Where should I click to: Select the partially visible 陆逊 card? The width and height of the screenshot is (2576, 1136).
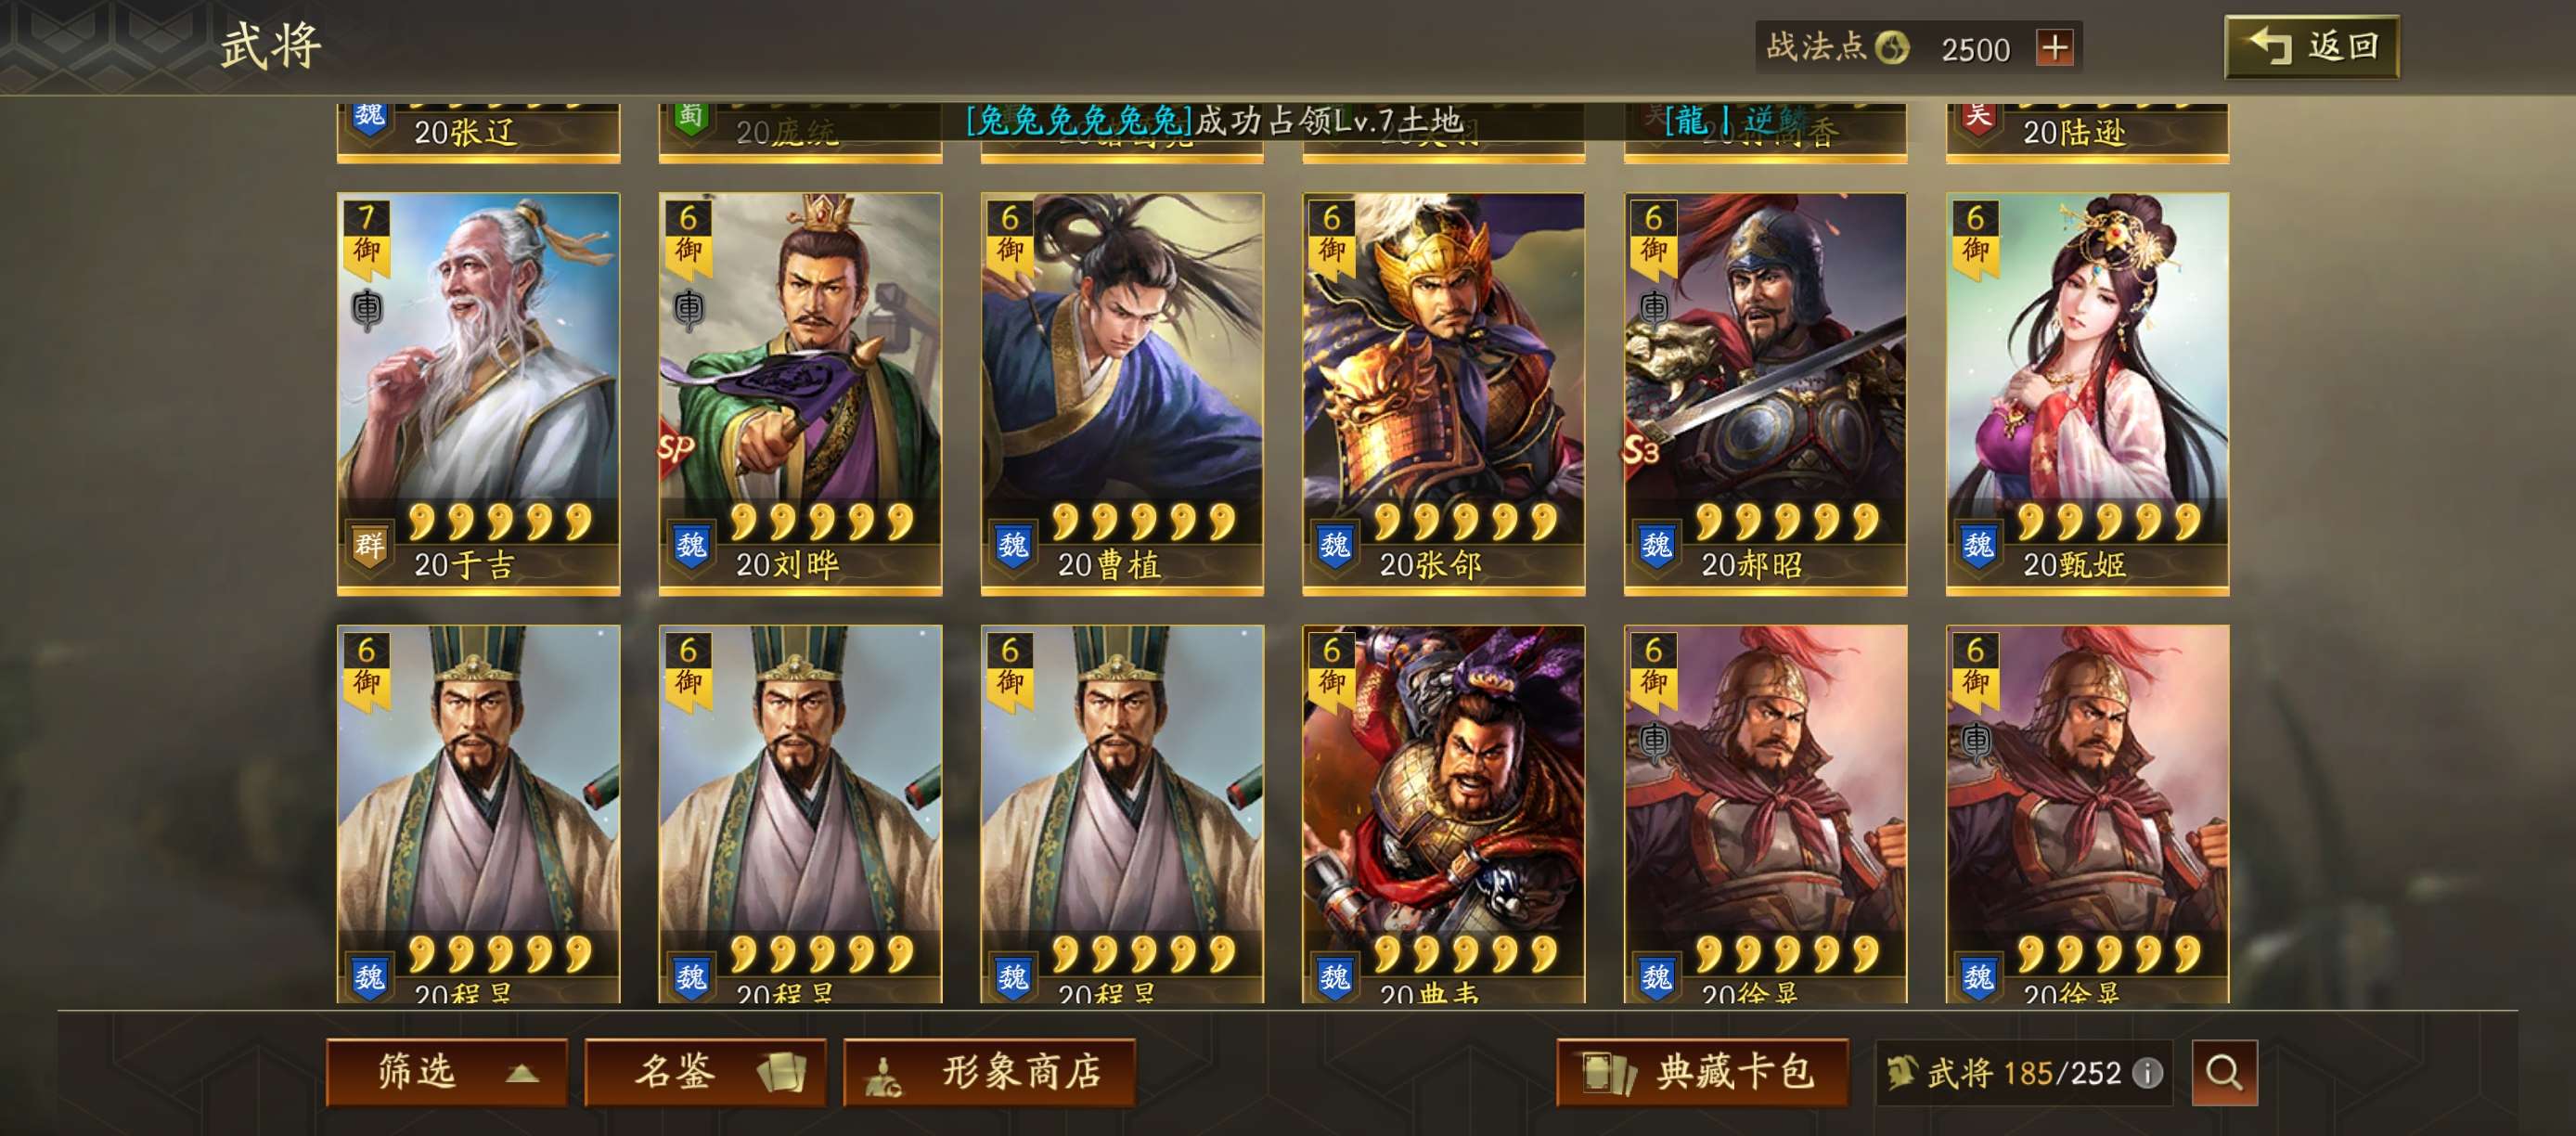point(2087,132)
